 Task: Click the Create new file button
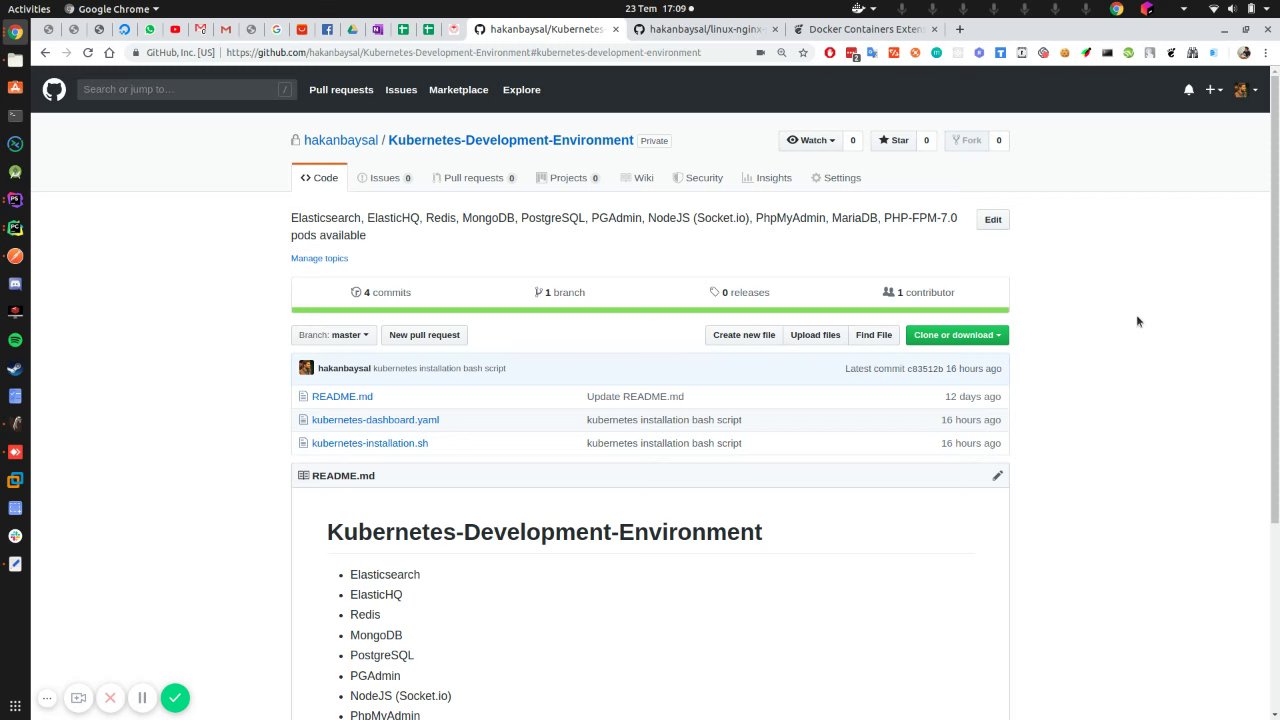744,335
